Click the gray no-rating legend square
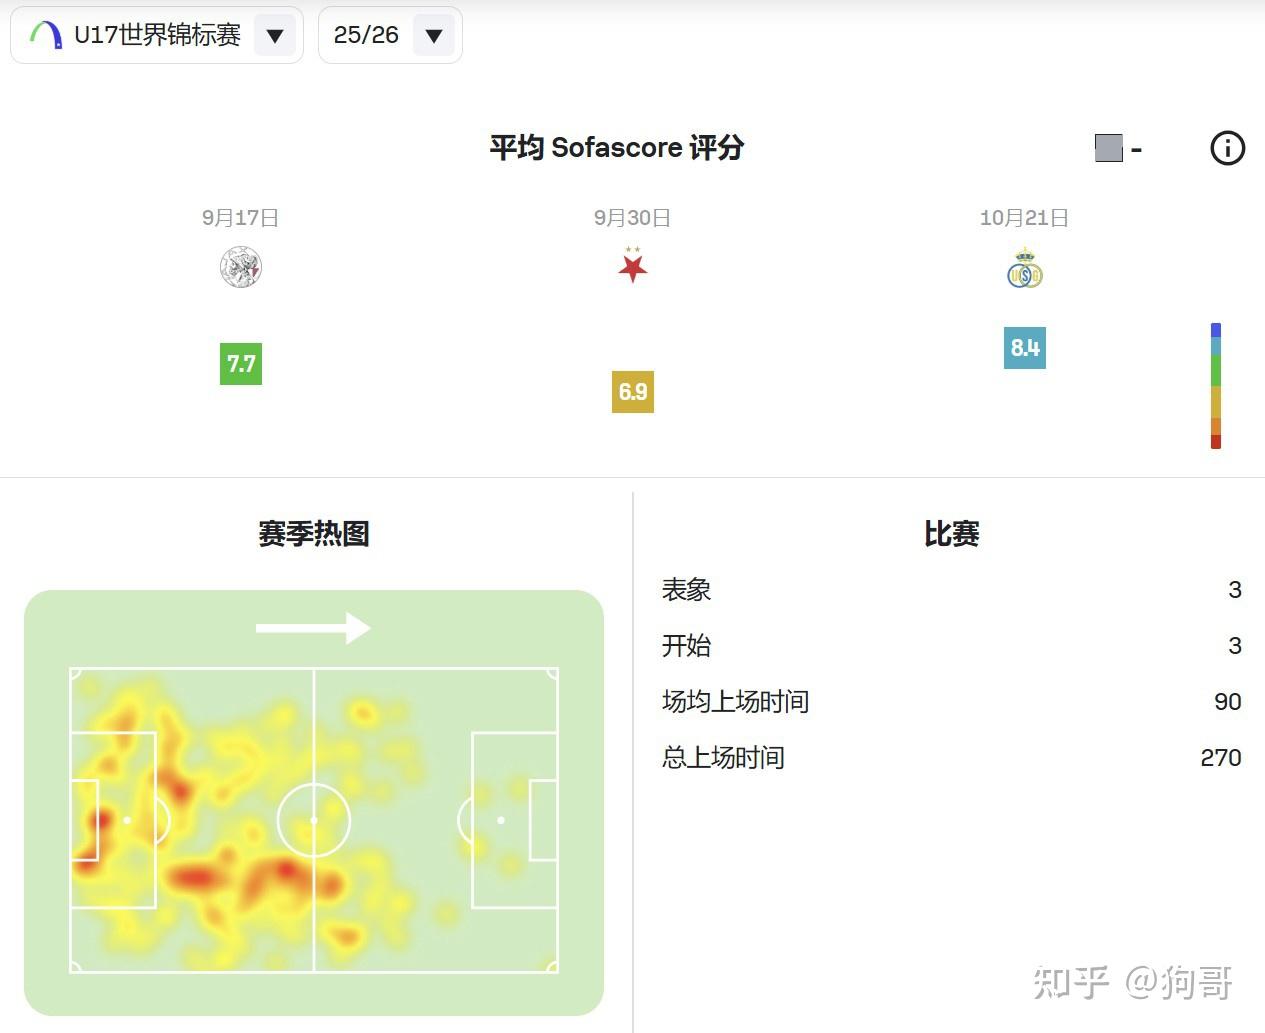The height and width of the screenshot is (1033, 1265). (1108, 147)
